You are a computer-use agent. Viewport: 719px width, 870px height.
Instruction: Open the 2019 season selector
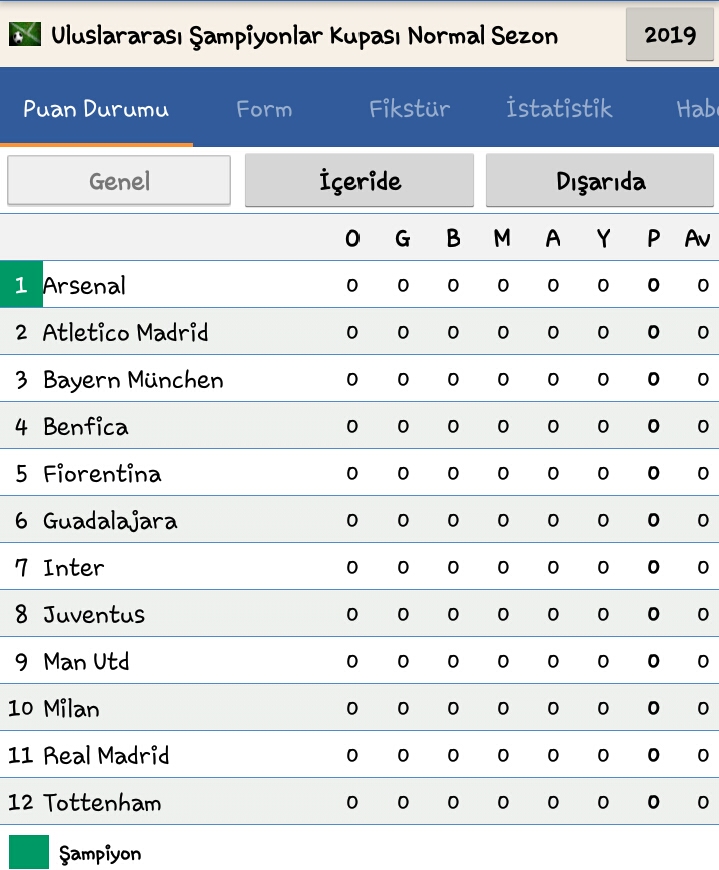[670, 34]
